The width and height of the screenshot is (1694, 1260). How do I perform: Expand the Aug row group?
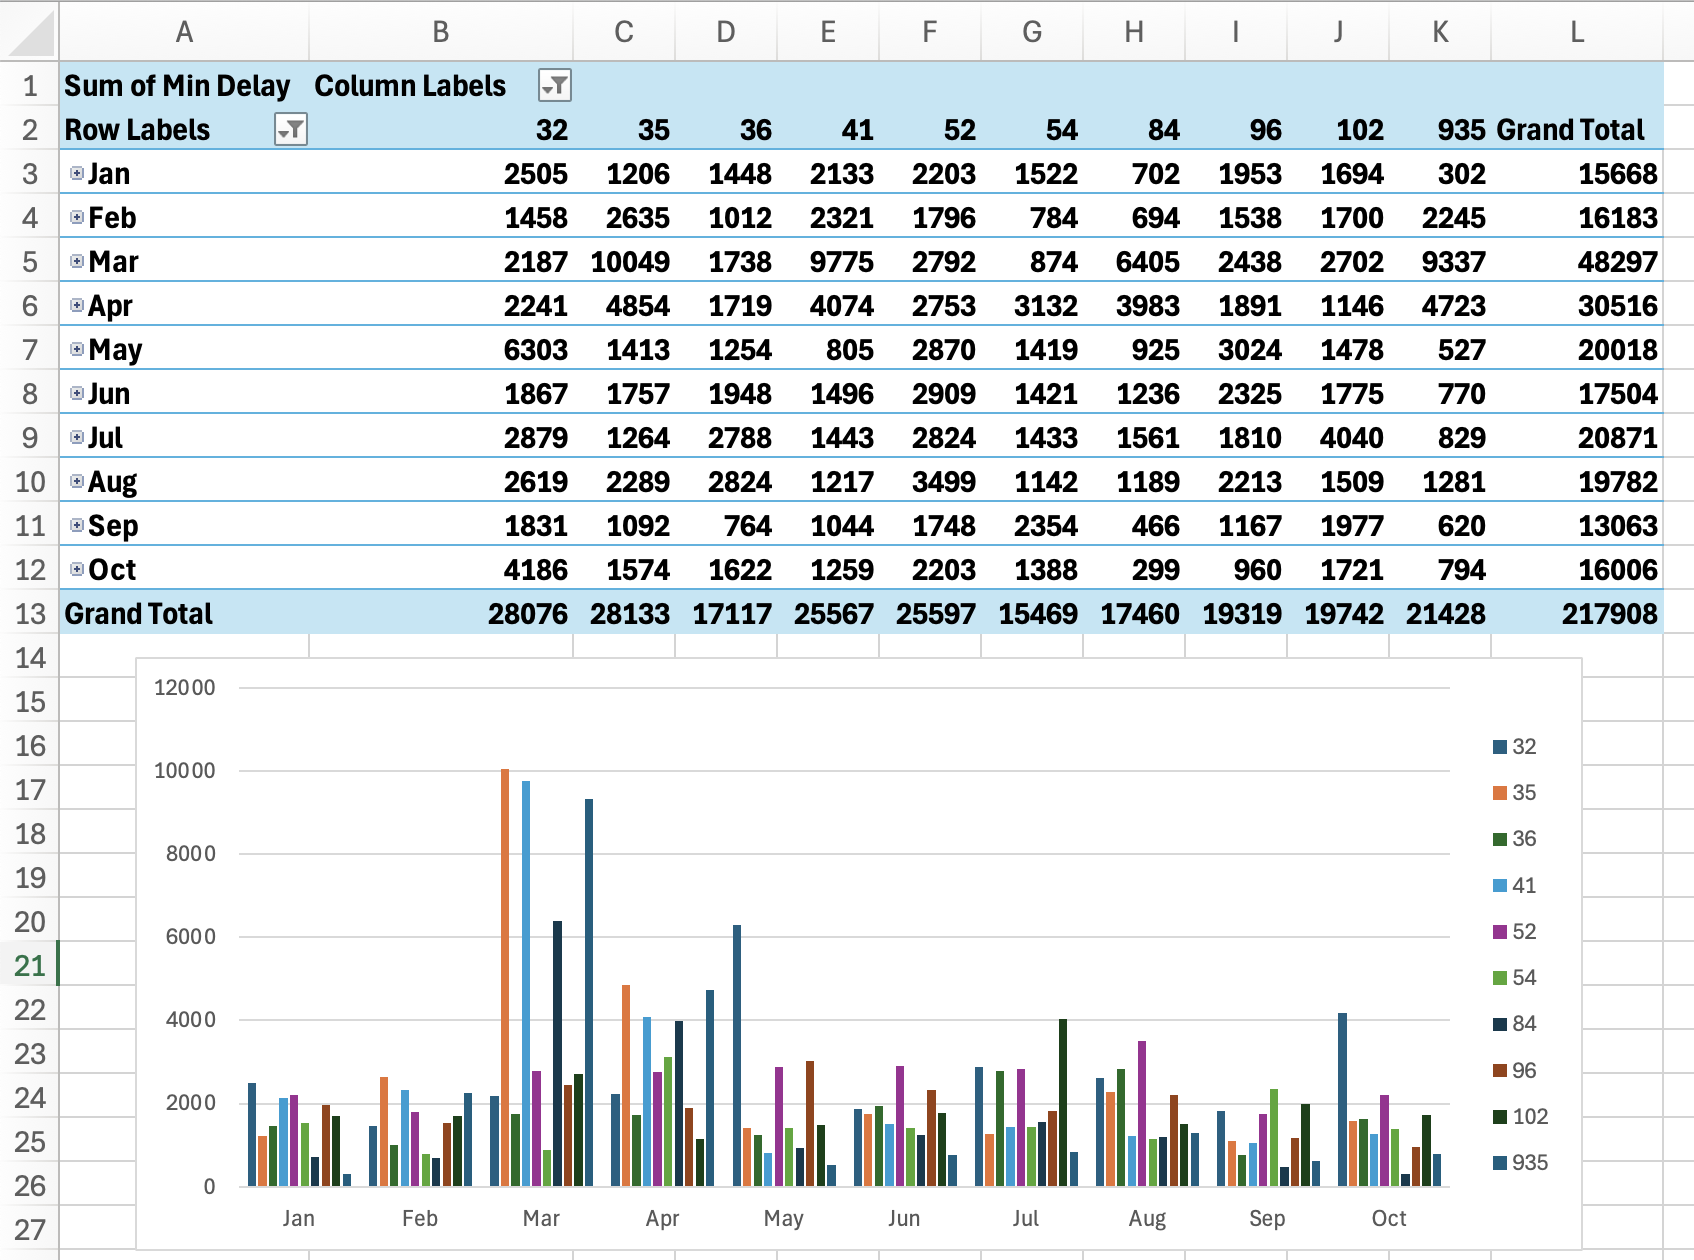(x=77, y=481)
